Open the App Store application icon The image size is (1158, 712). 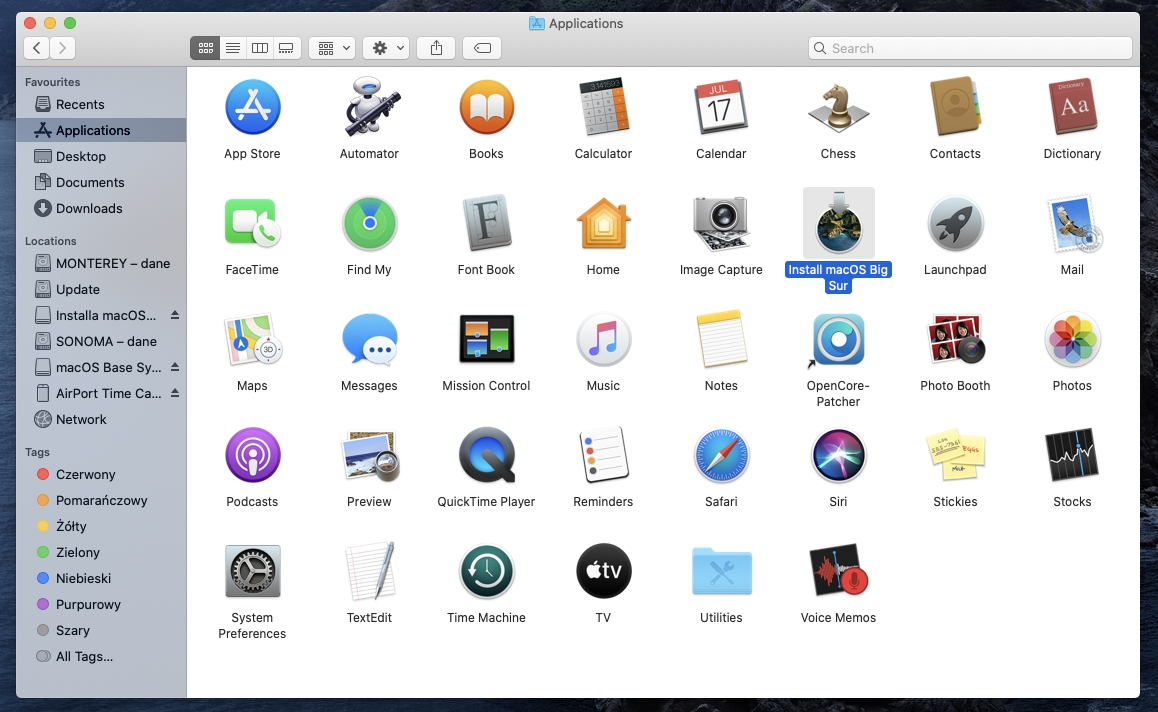point(253,108)
